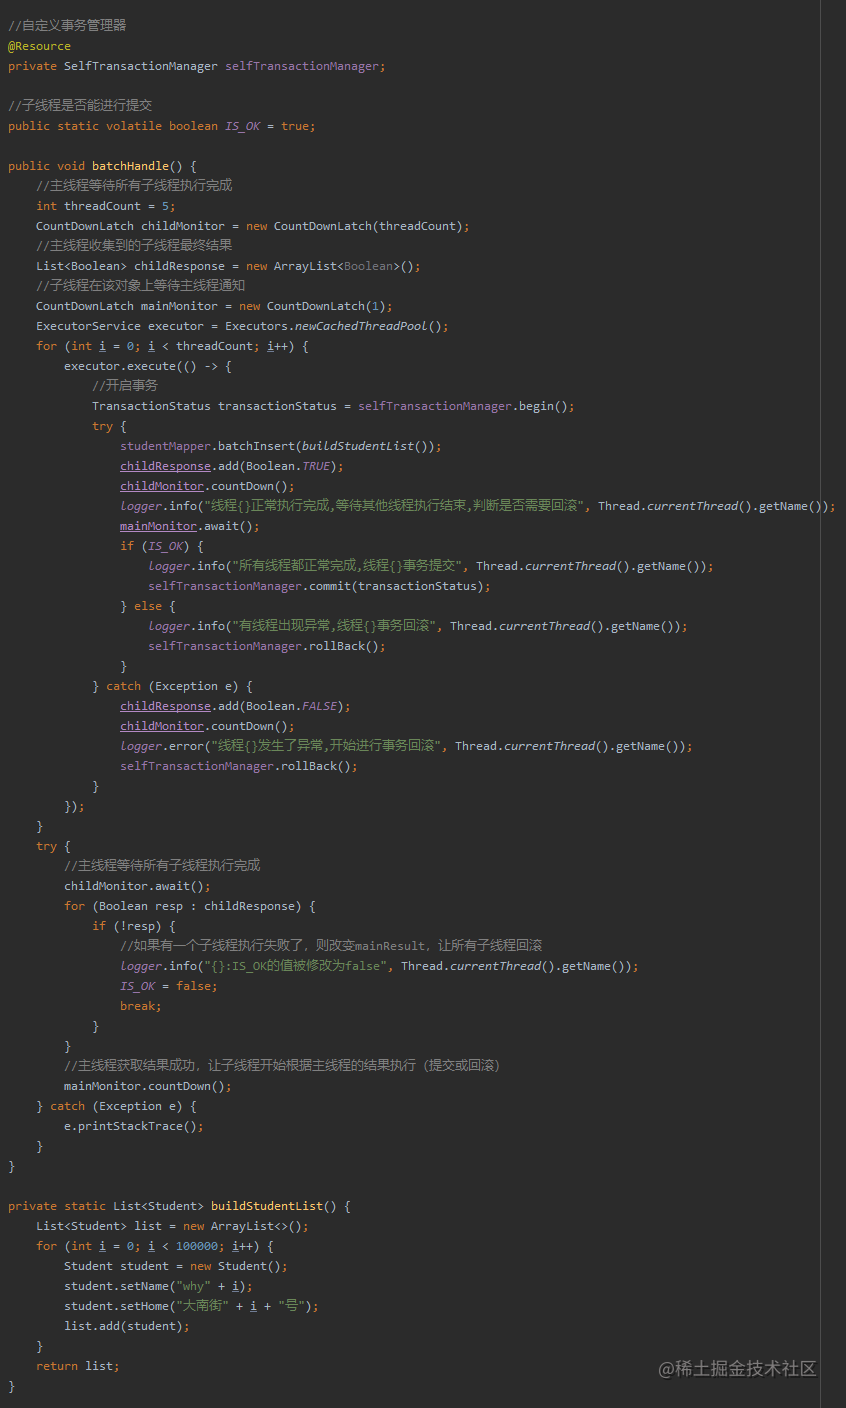Click the 'list.add(student);' line
Viewport: 846px width, 1408px height.
click(127, 1326)
